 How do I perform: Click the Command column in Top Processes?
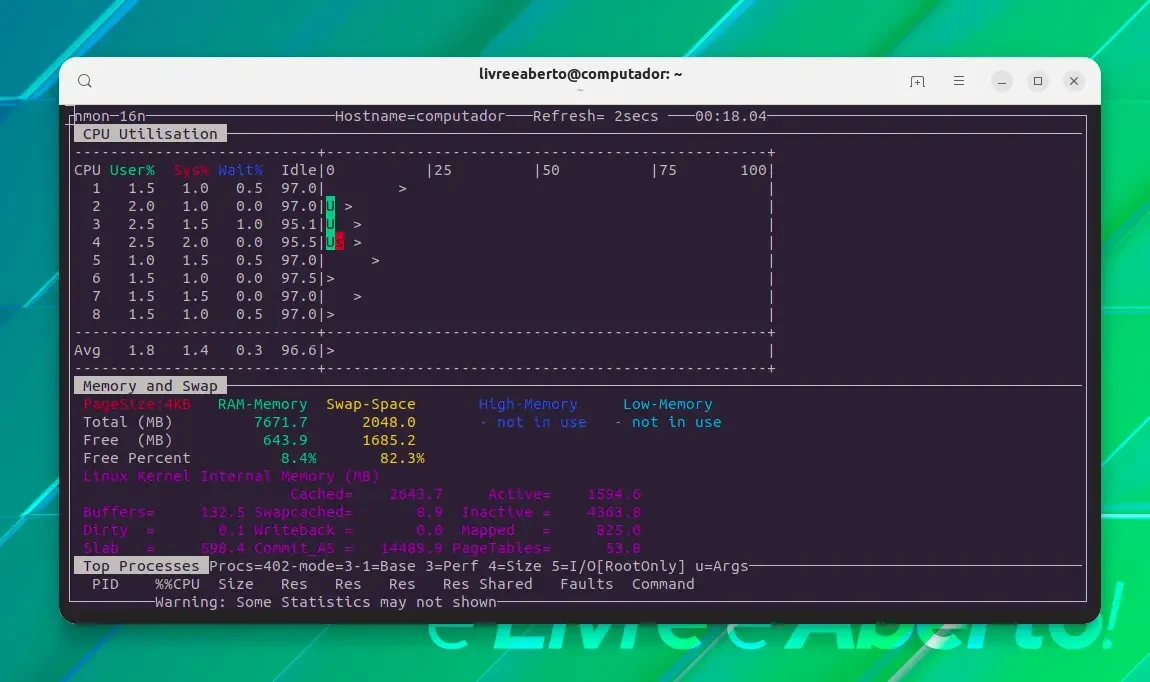[x=663, y=584]
